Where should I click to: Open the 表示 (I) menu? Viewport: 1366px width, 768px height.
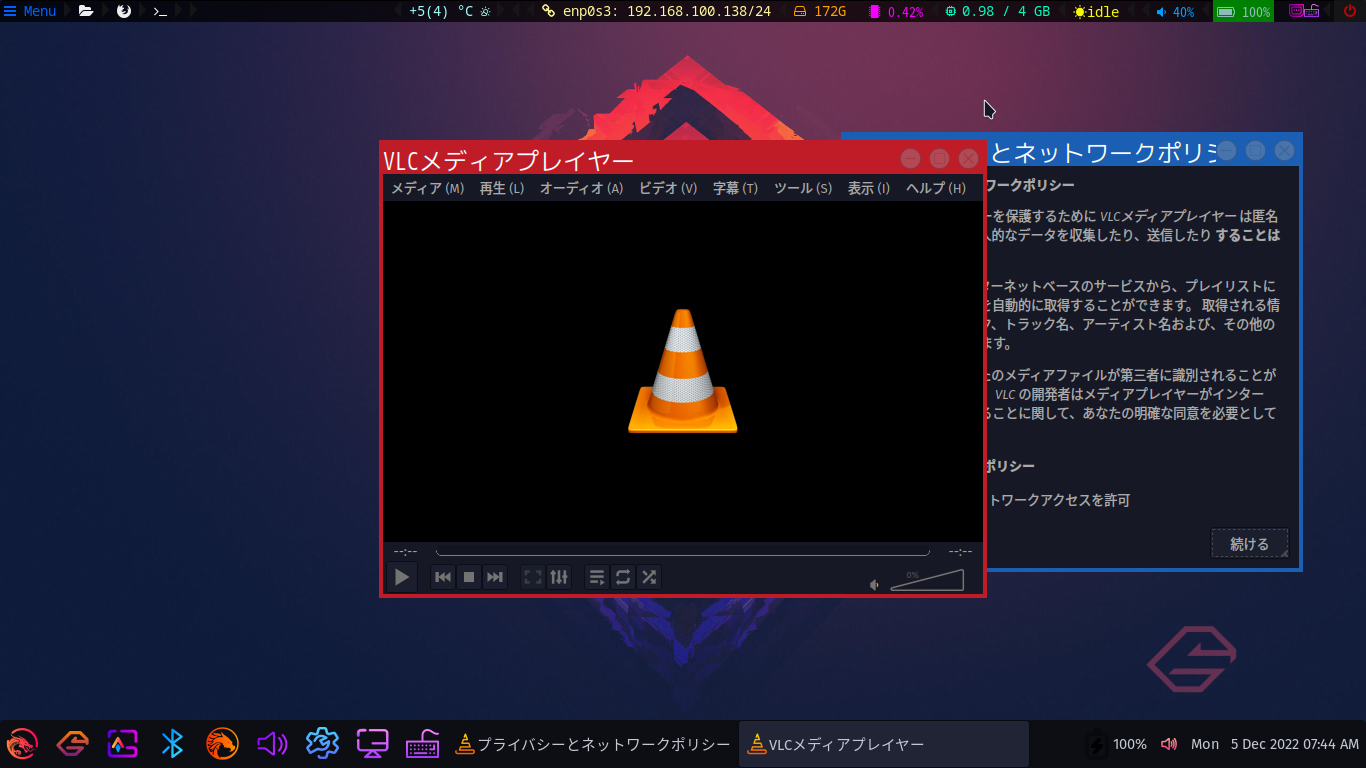[868, 188]
